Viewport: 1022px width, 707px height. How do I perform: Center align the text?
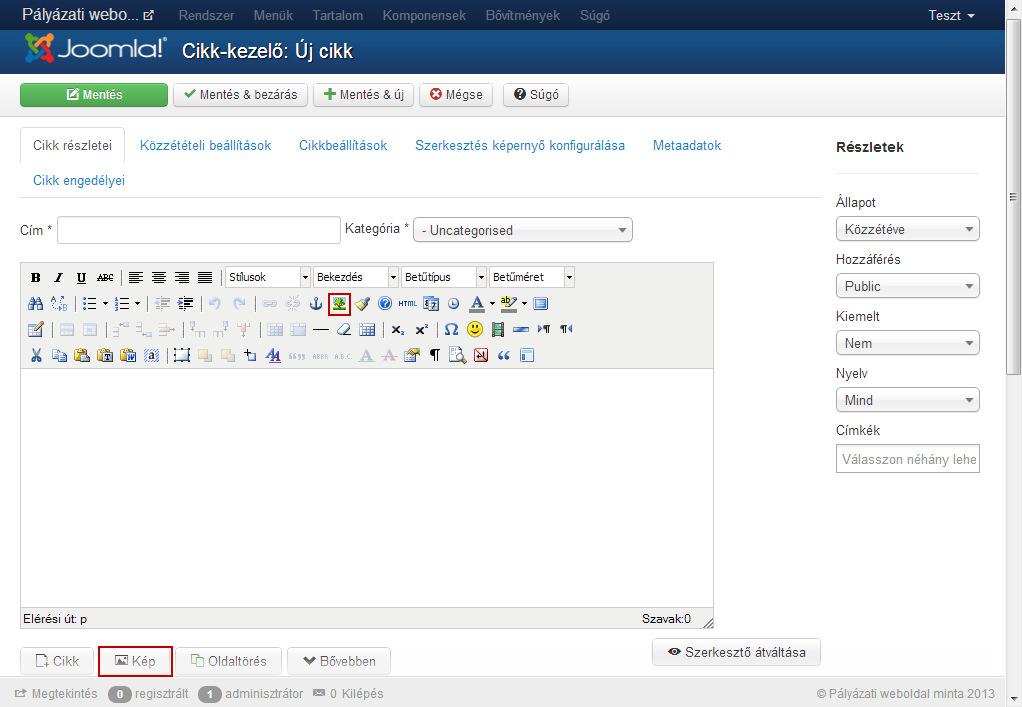click(x=158, y=278)
